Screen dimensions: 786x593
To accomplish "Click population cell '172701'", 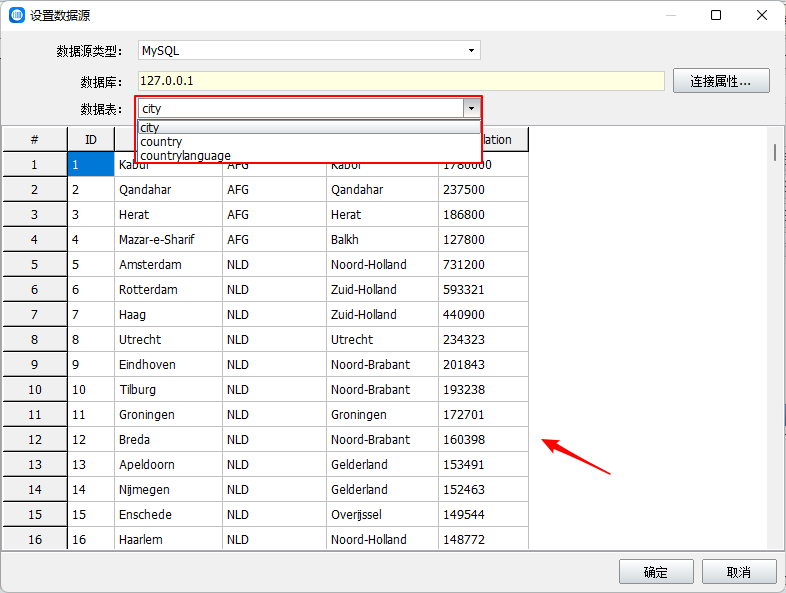I will (483, 415).
